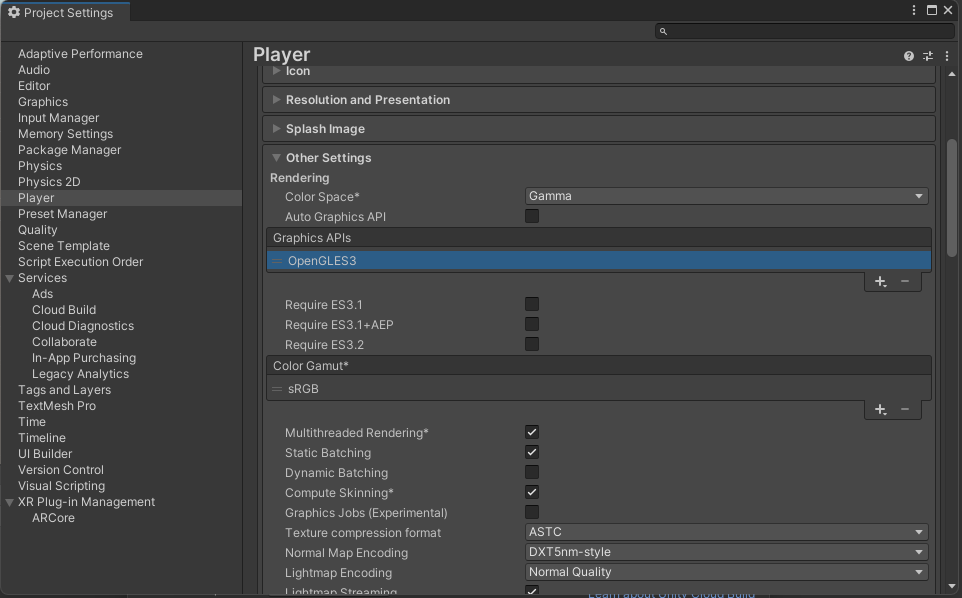Open Adaptive Performance settings
This screenshot has width=962, height=598.
click(80, 54)
